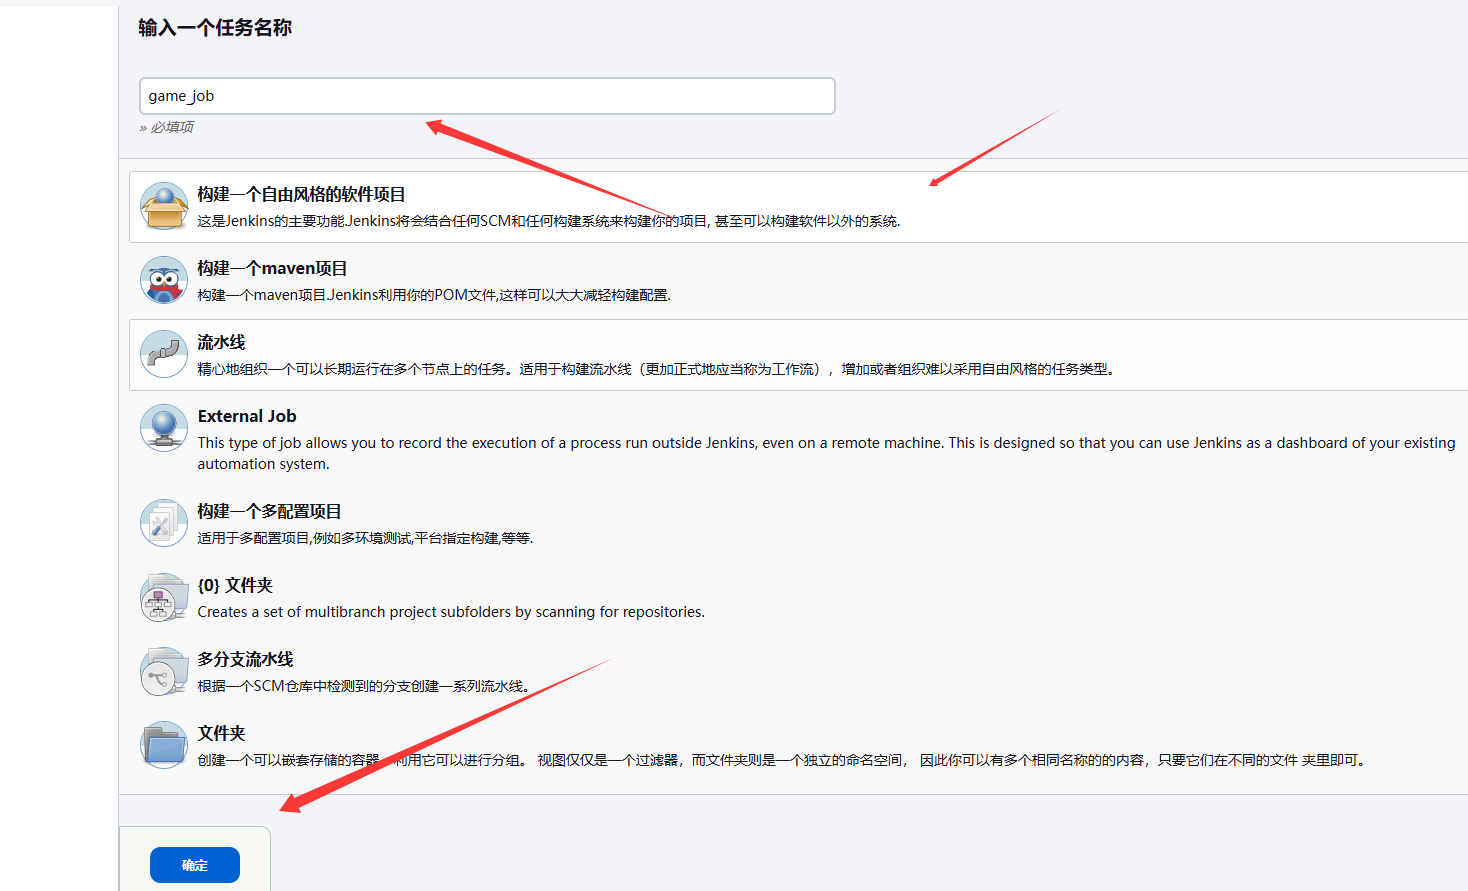1468x891 pixels.
Task: Click the {0} 文件夹 organization icon
Action: pos(164,597)
